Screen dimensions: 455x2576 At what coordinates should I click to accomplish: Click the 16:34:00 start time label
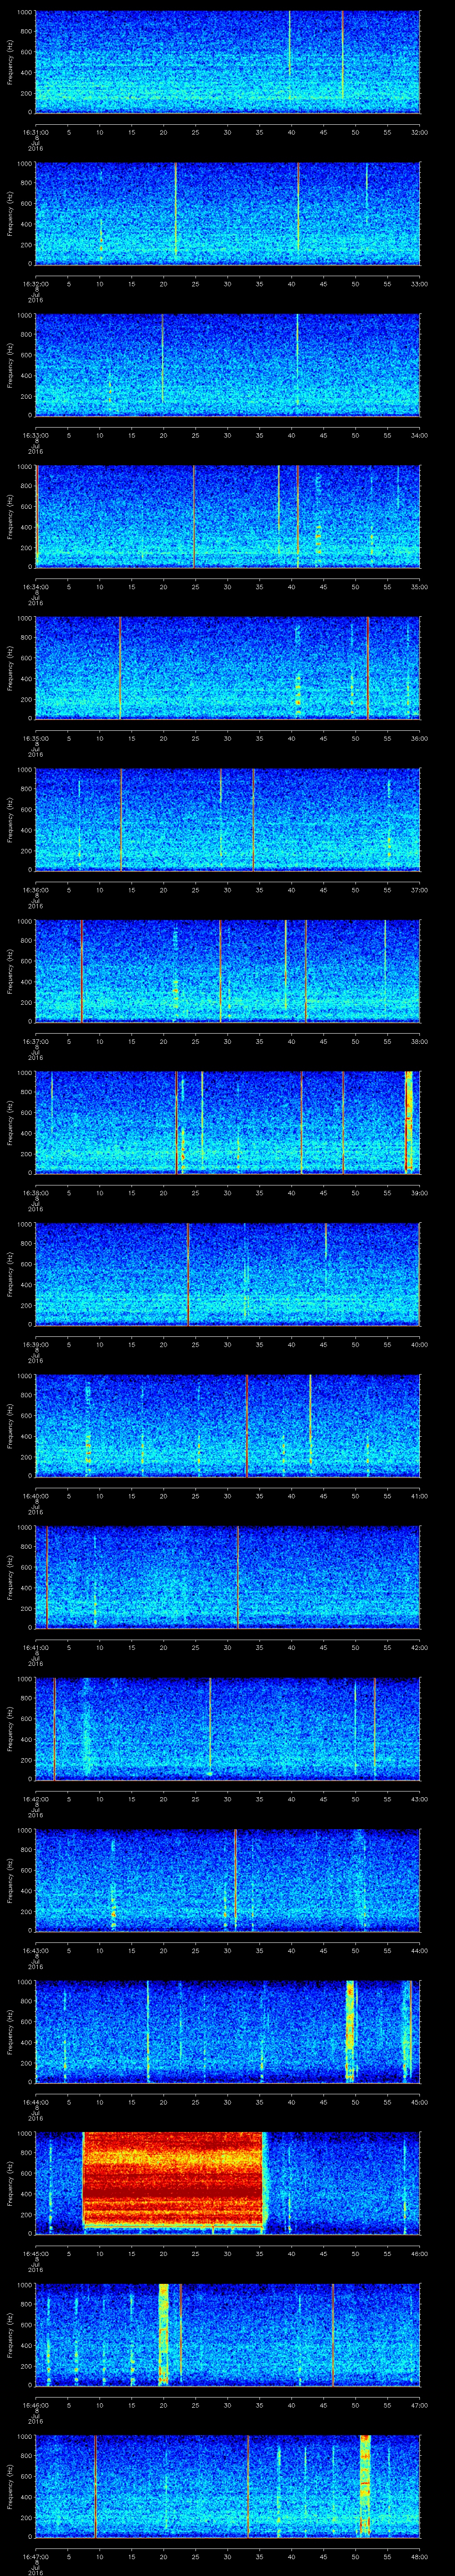point(36,586)
